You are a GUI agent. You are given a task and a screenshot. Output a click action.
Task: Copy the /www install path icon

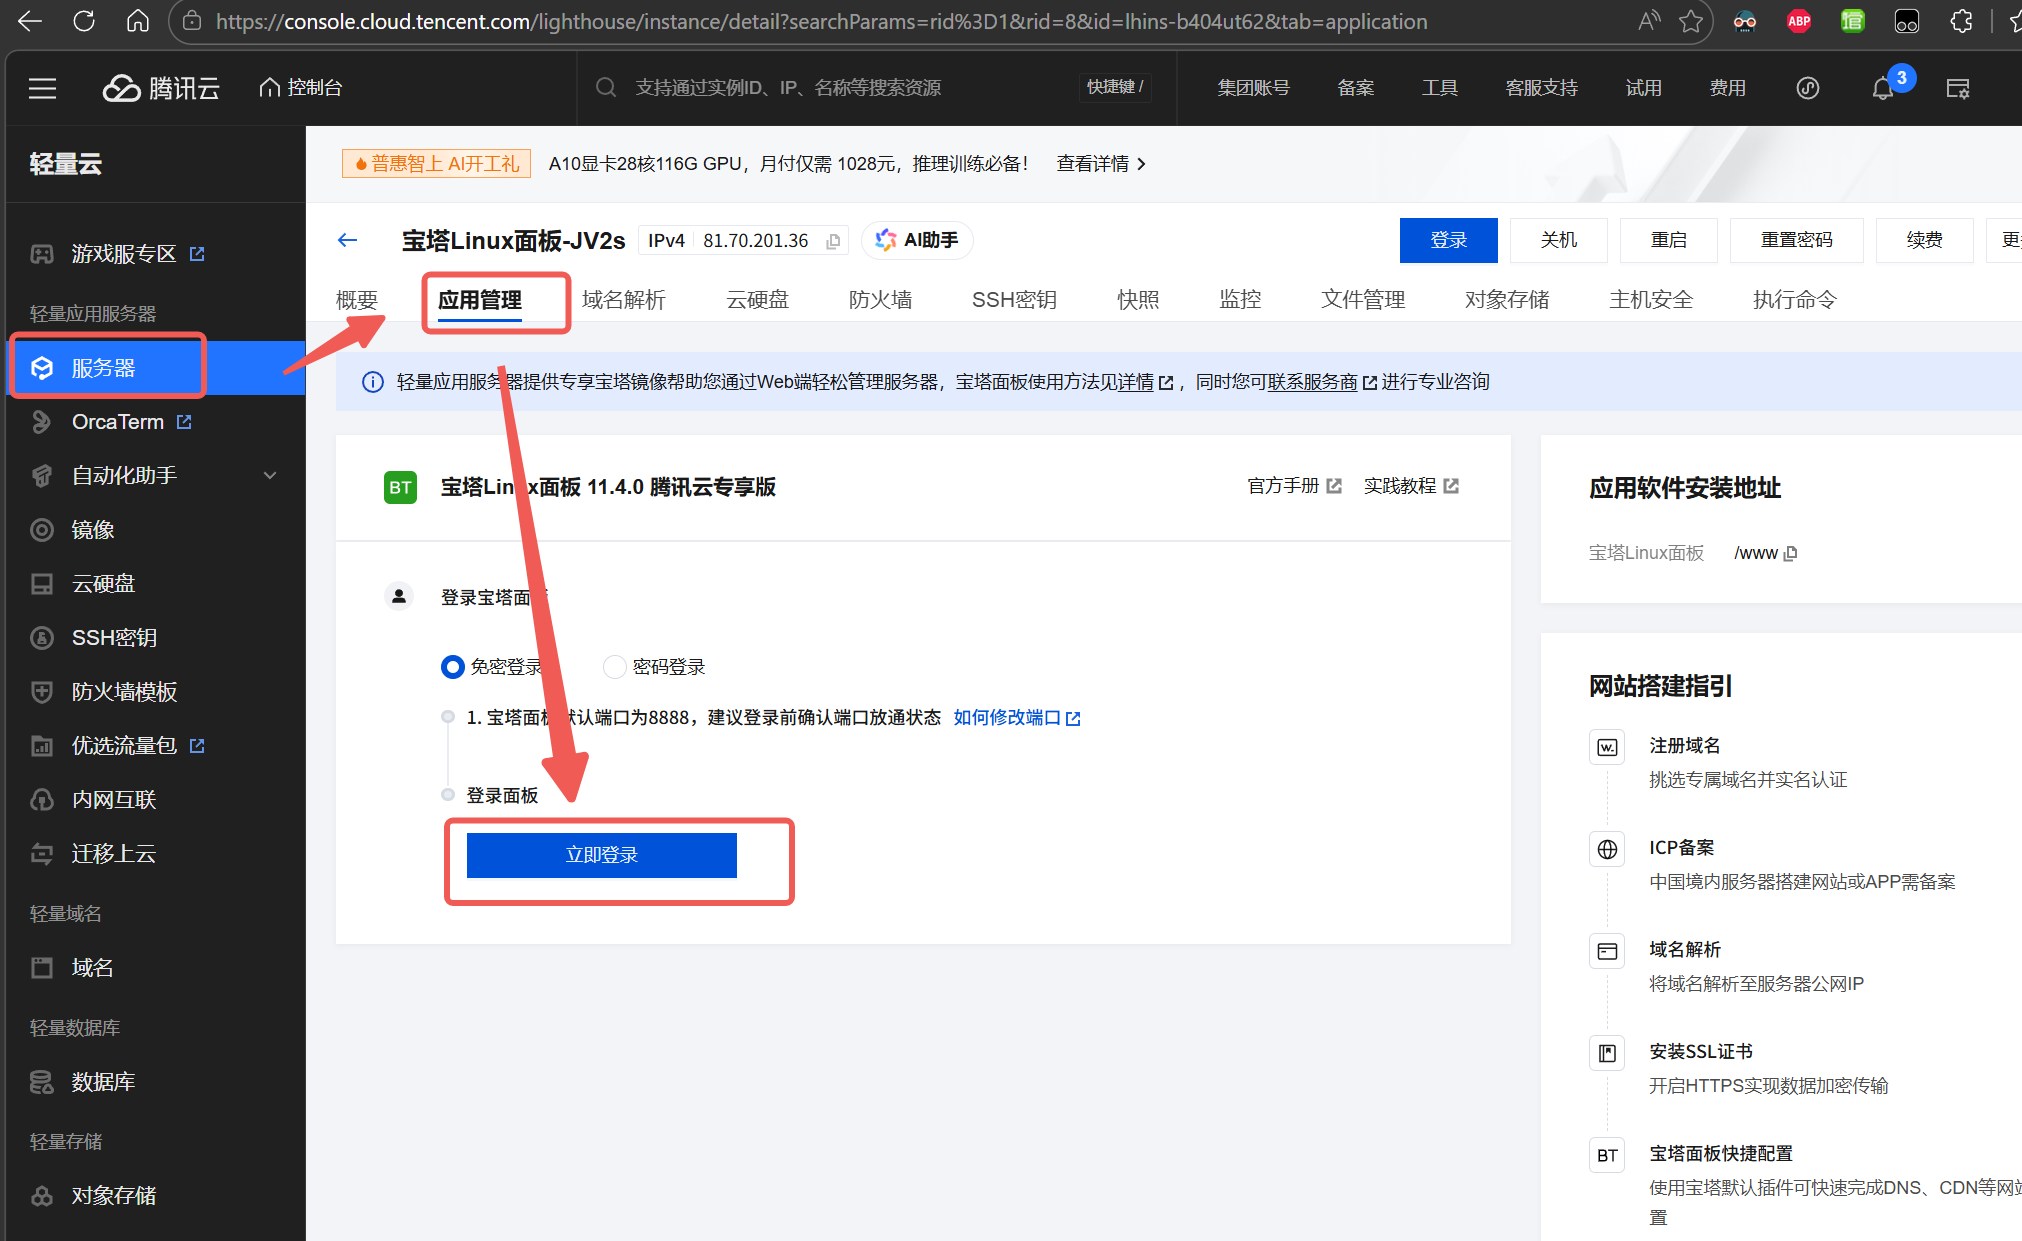pyautogui.click(x=1791, y=553)
